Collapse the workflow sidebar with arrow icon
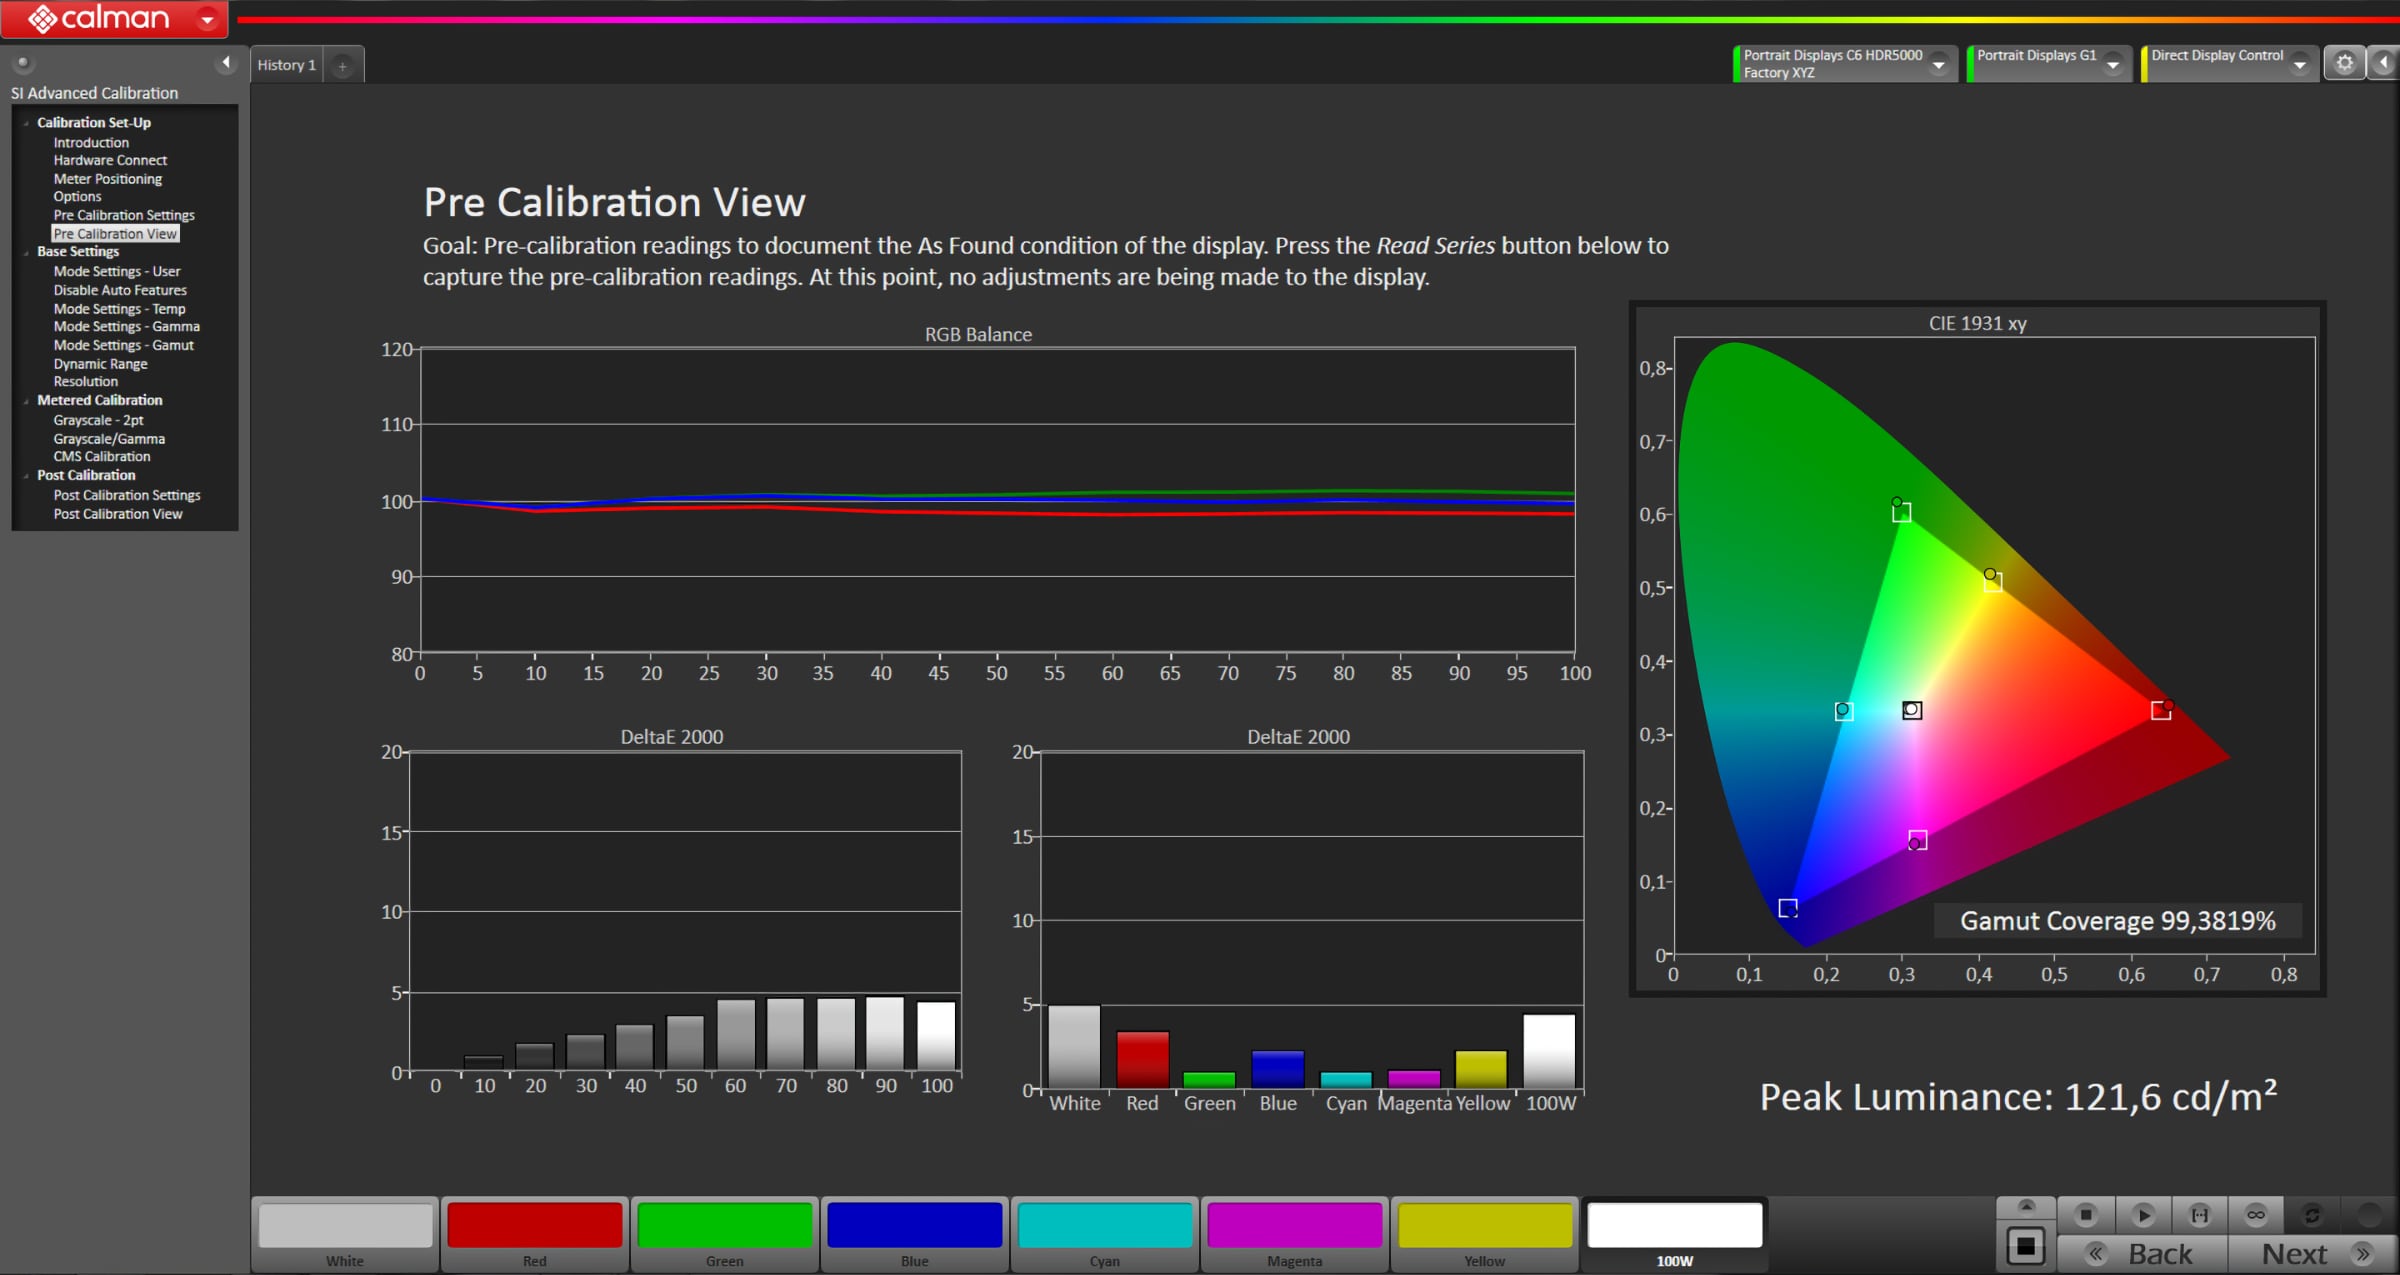Image resolution: width=2400 pixels, height=1275 pixels. (x=226, y=63)
